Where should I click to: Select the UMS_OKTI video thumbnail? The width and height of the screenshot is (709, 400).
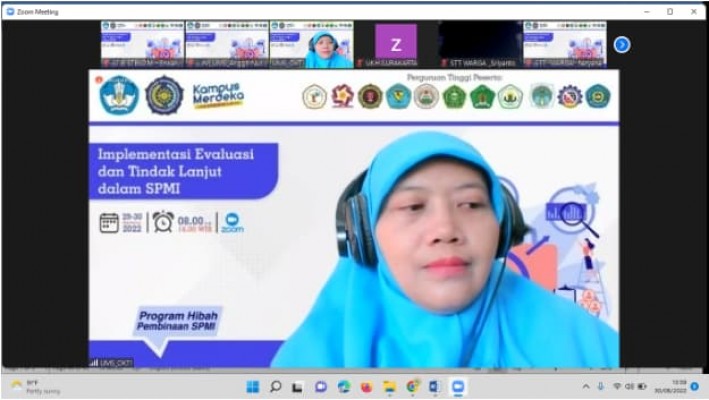click(x=311, y=44)
